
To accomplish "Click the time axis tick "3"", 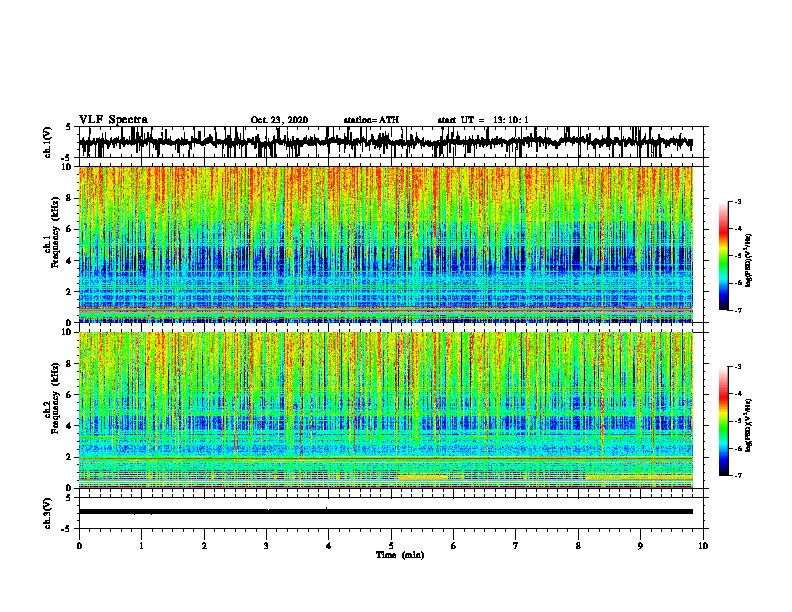I will [x=266, y=546].
